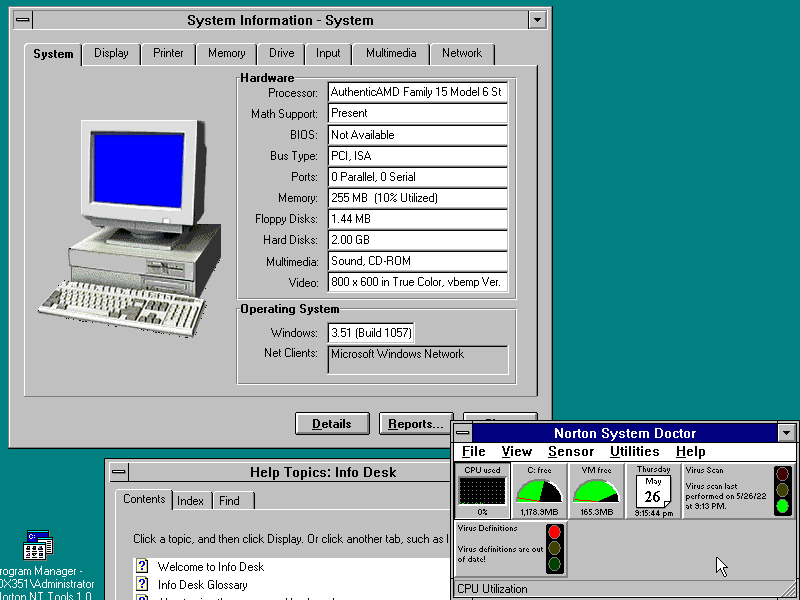
Task: Click the May 26 calendar sensor
Action: pos(653,491)
